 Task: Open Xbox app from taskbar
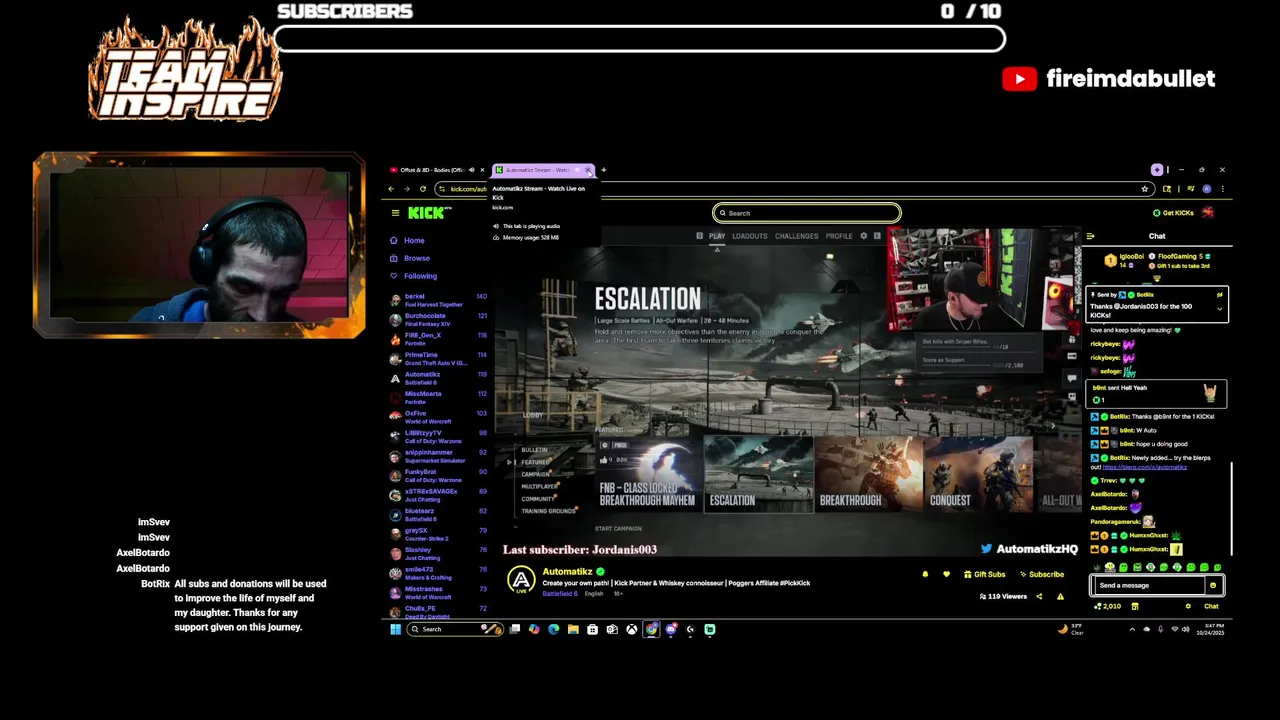click(x=632, y=629)
